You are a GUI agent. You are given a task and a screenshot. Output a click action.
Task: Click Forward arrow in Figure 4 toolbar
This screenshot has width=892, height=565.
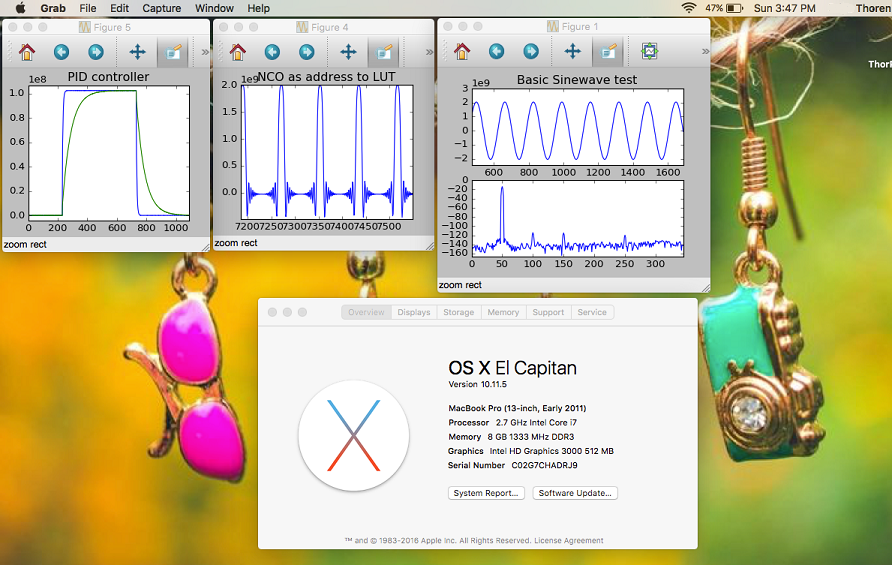tap(306, 52)
